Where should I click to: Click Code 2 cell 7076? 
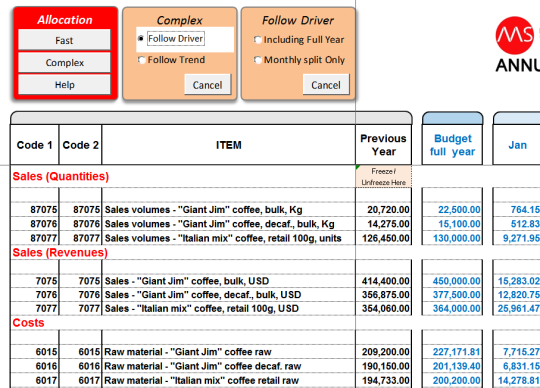tap(80, 295)
